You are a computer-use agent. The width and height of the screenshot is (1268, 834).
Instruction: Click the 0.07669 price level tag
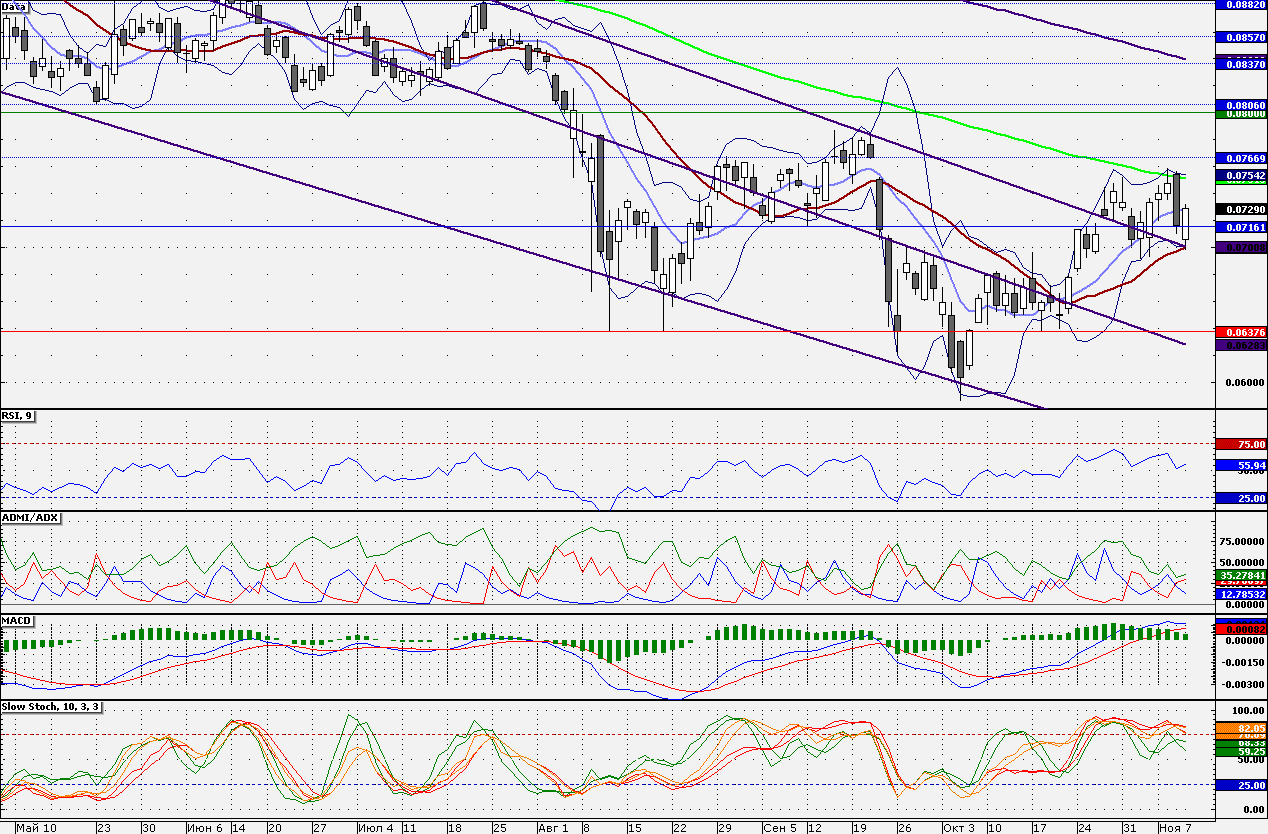tap(1241, 158)
